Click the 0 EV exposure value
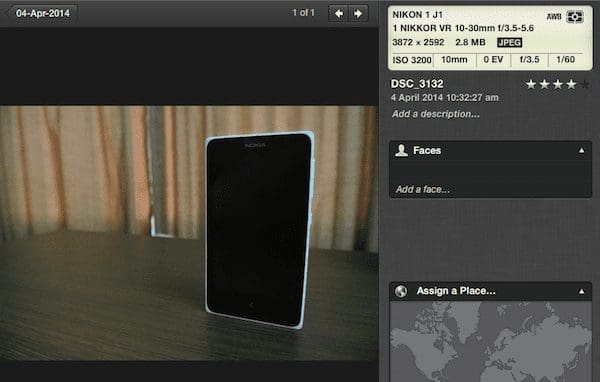The width and height of the screenshot is (600, 382). 493,60
